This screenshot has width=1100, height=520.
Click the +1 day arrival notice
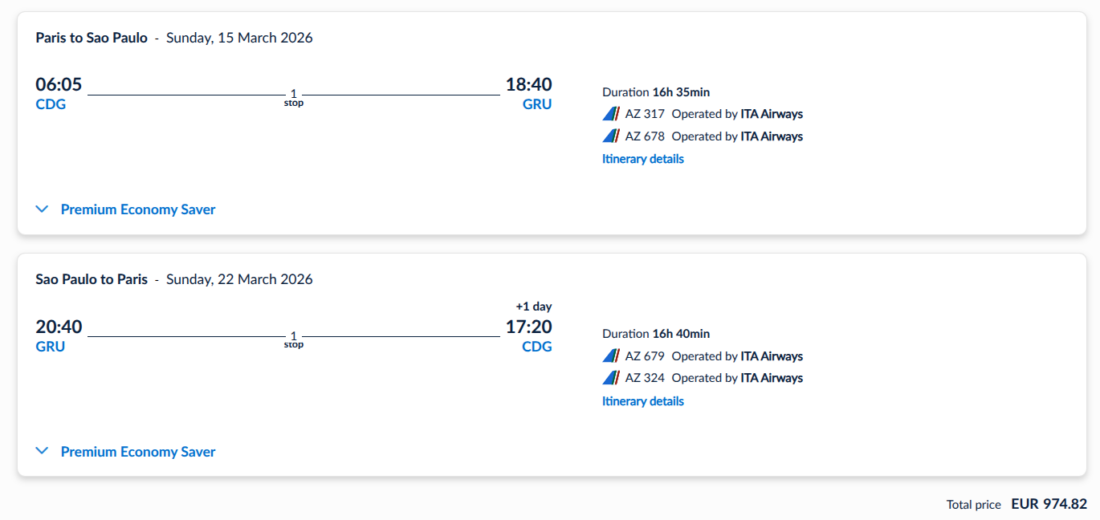click(533, 306)
